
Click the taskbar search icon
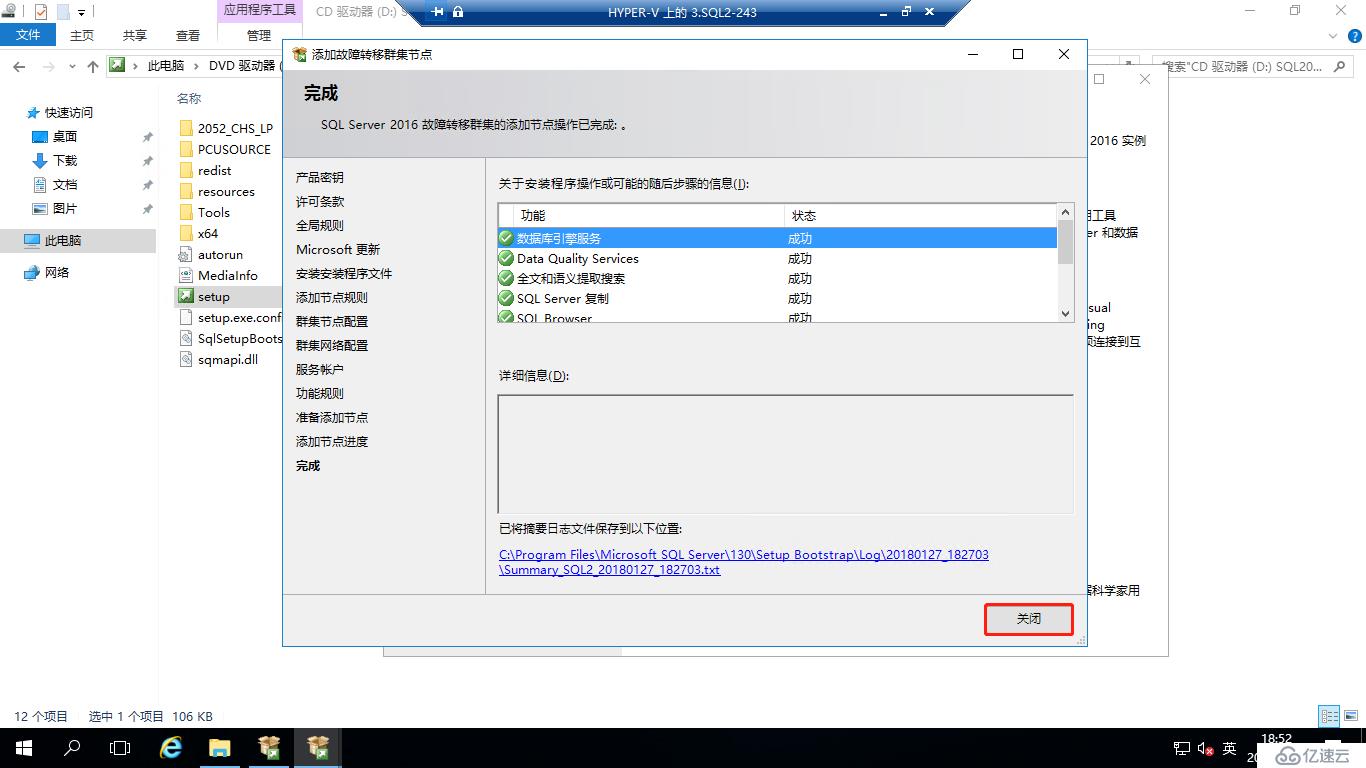click(x=72, y=748)
